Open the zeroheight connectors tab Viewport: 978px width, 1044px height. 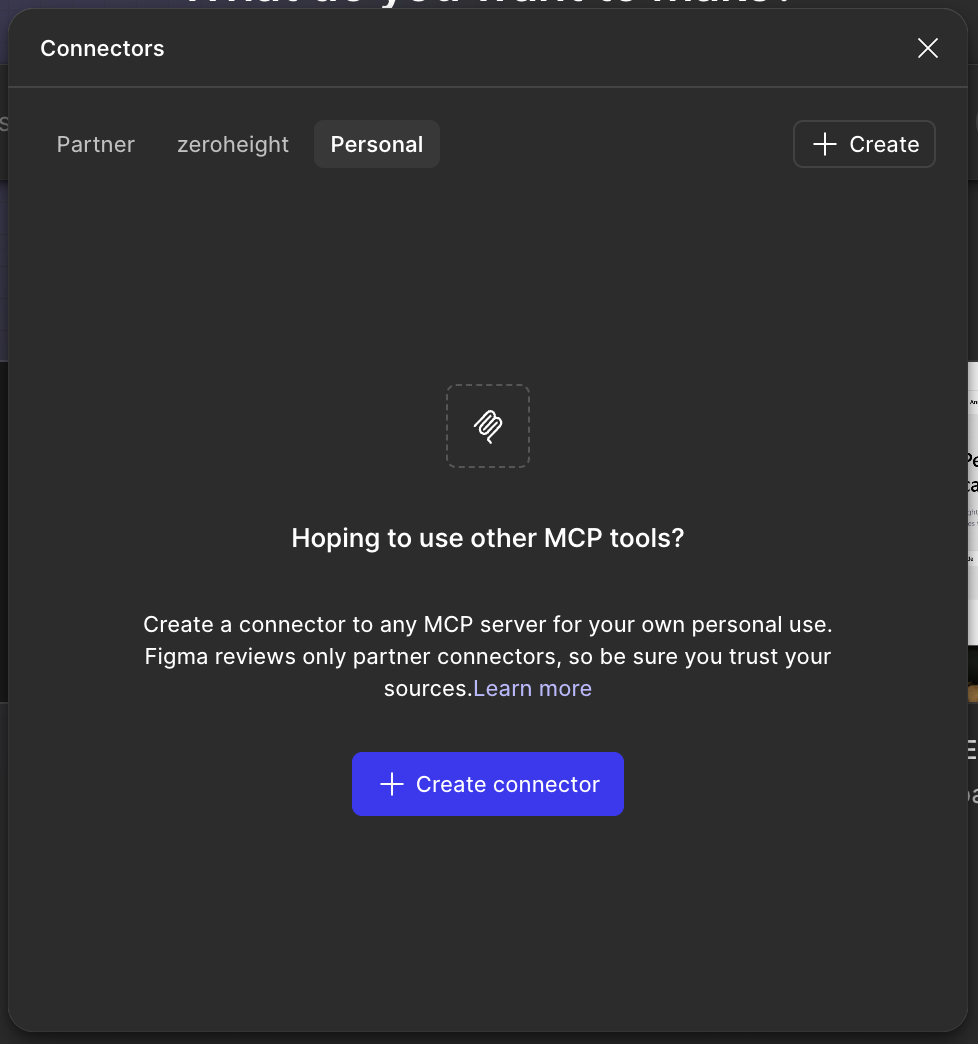[x=233, y=145]
